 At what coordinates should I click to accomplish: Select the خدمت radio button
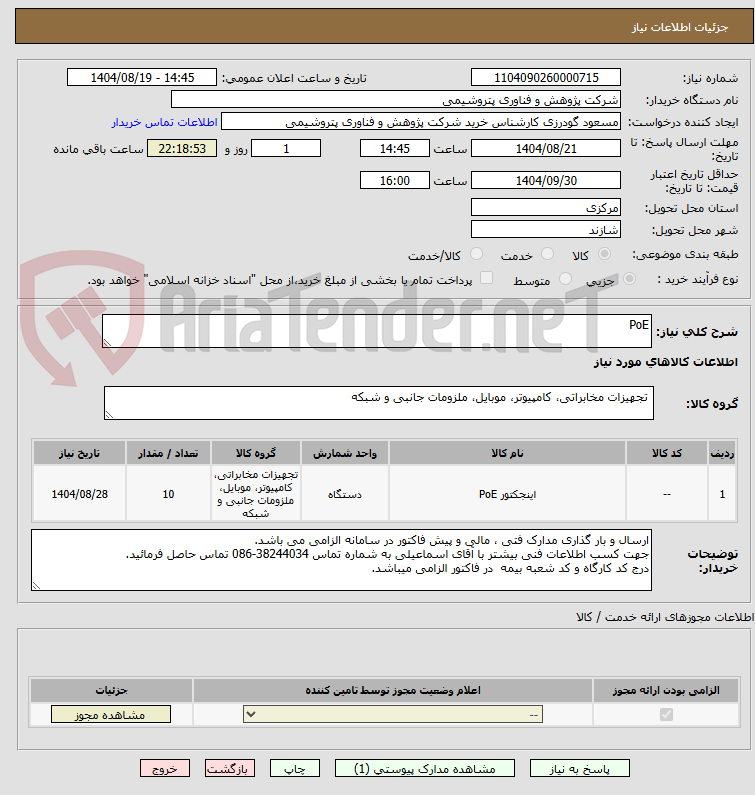click(x=547, y=254)
